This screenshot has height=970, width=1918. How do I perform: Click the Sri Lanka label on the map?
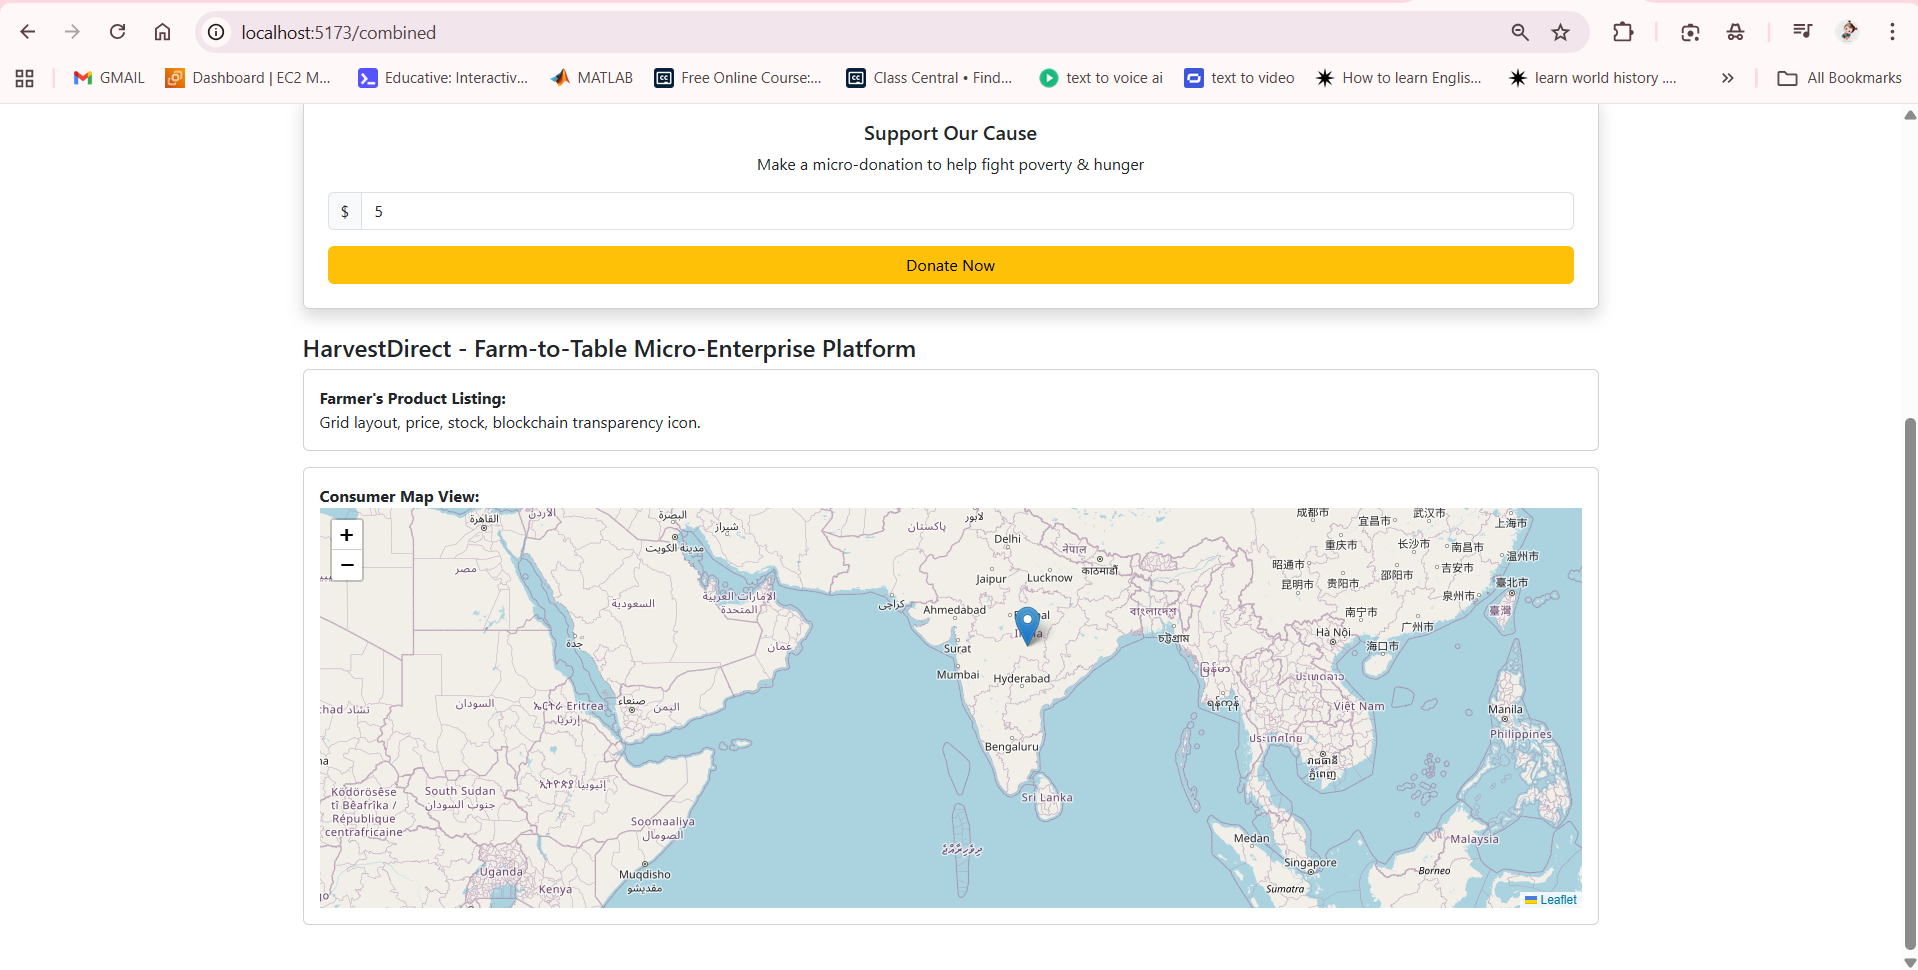point(1047,798)
